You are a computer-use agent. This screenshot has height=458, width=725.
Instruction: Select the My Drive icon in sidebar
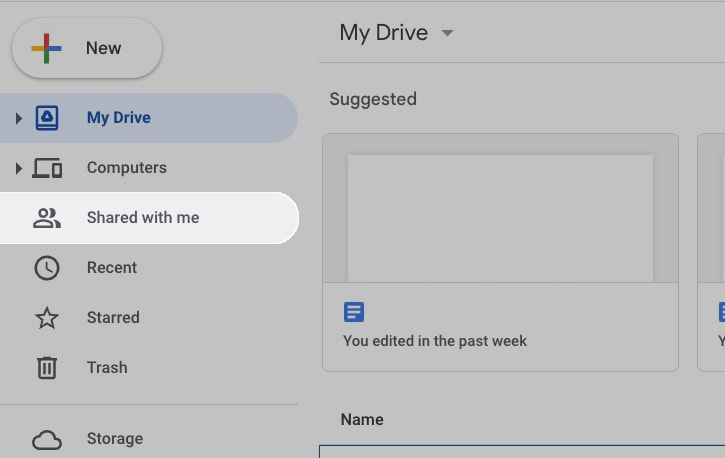[x=47, y=118]
